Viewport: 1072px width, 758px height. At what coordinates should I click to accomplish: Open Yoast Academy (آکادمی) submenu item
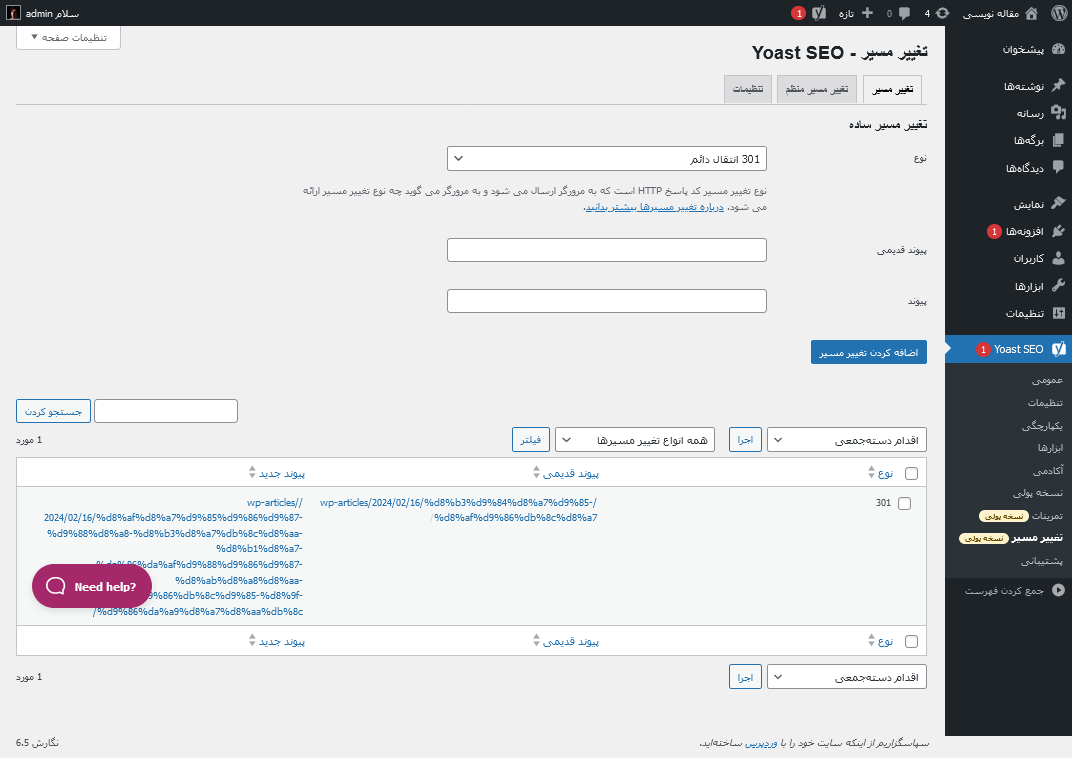[1048, 470]
